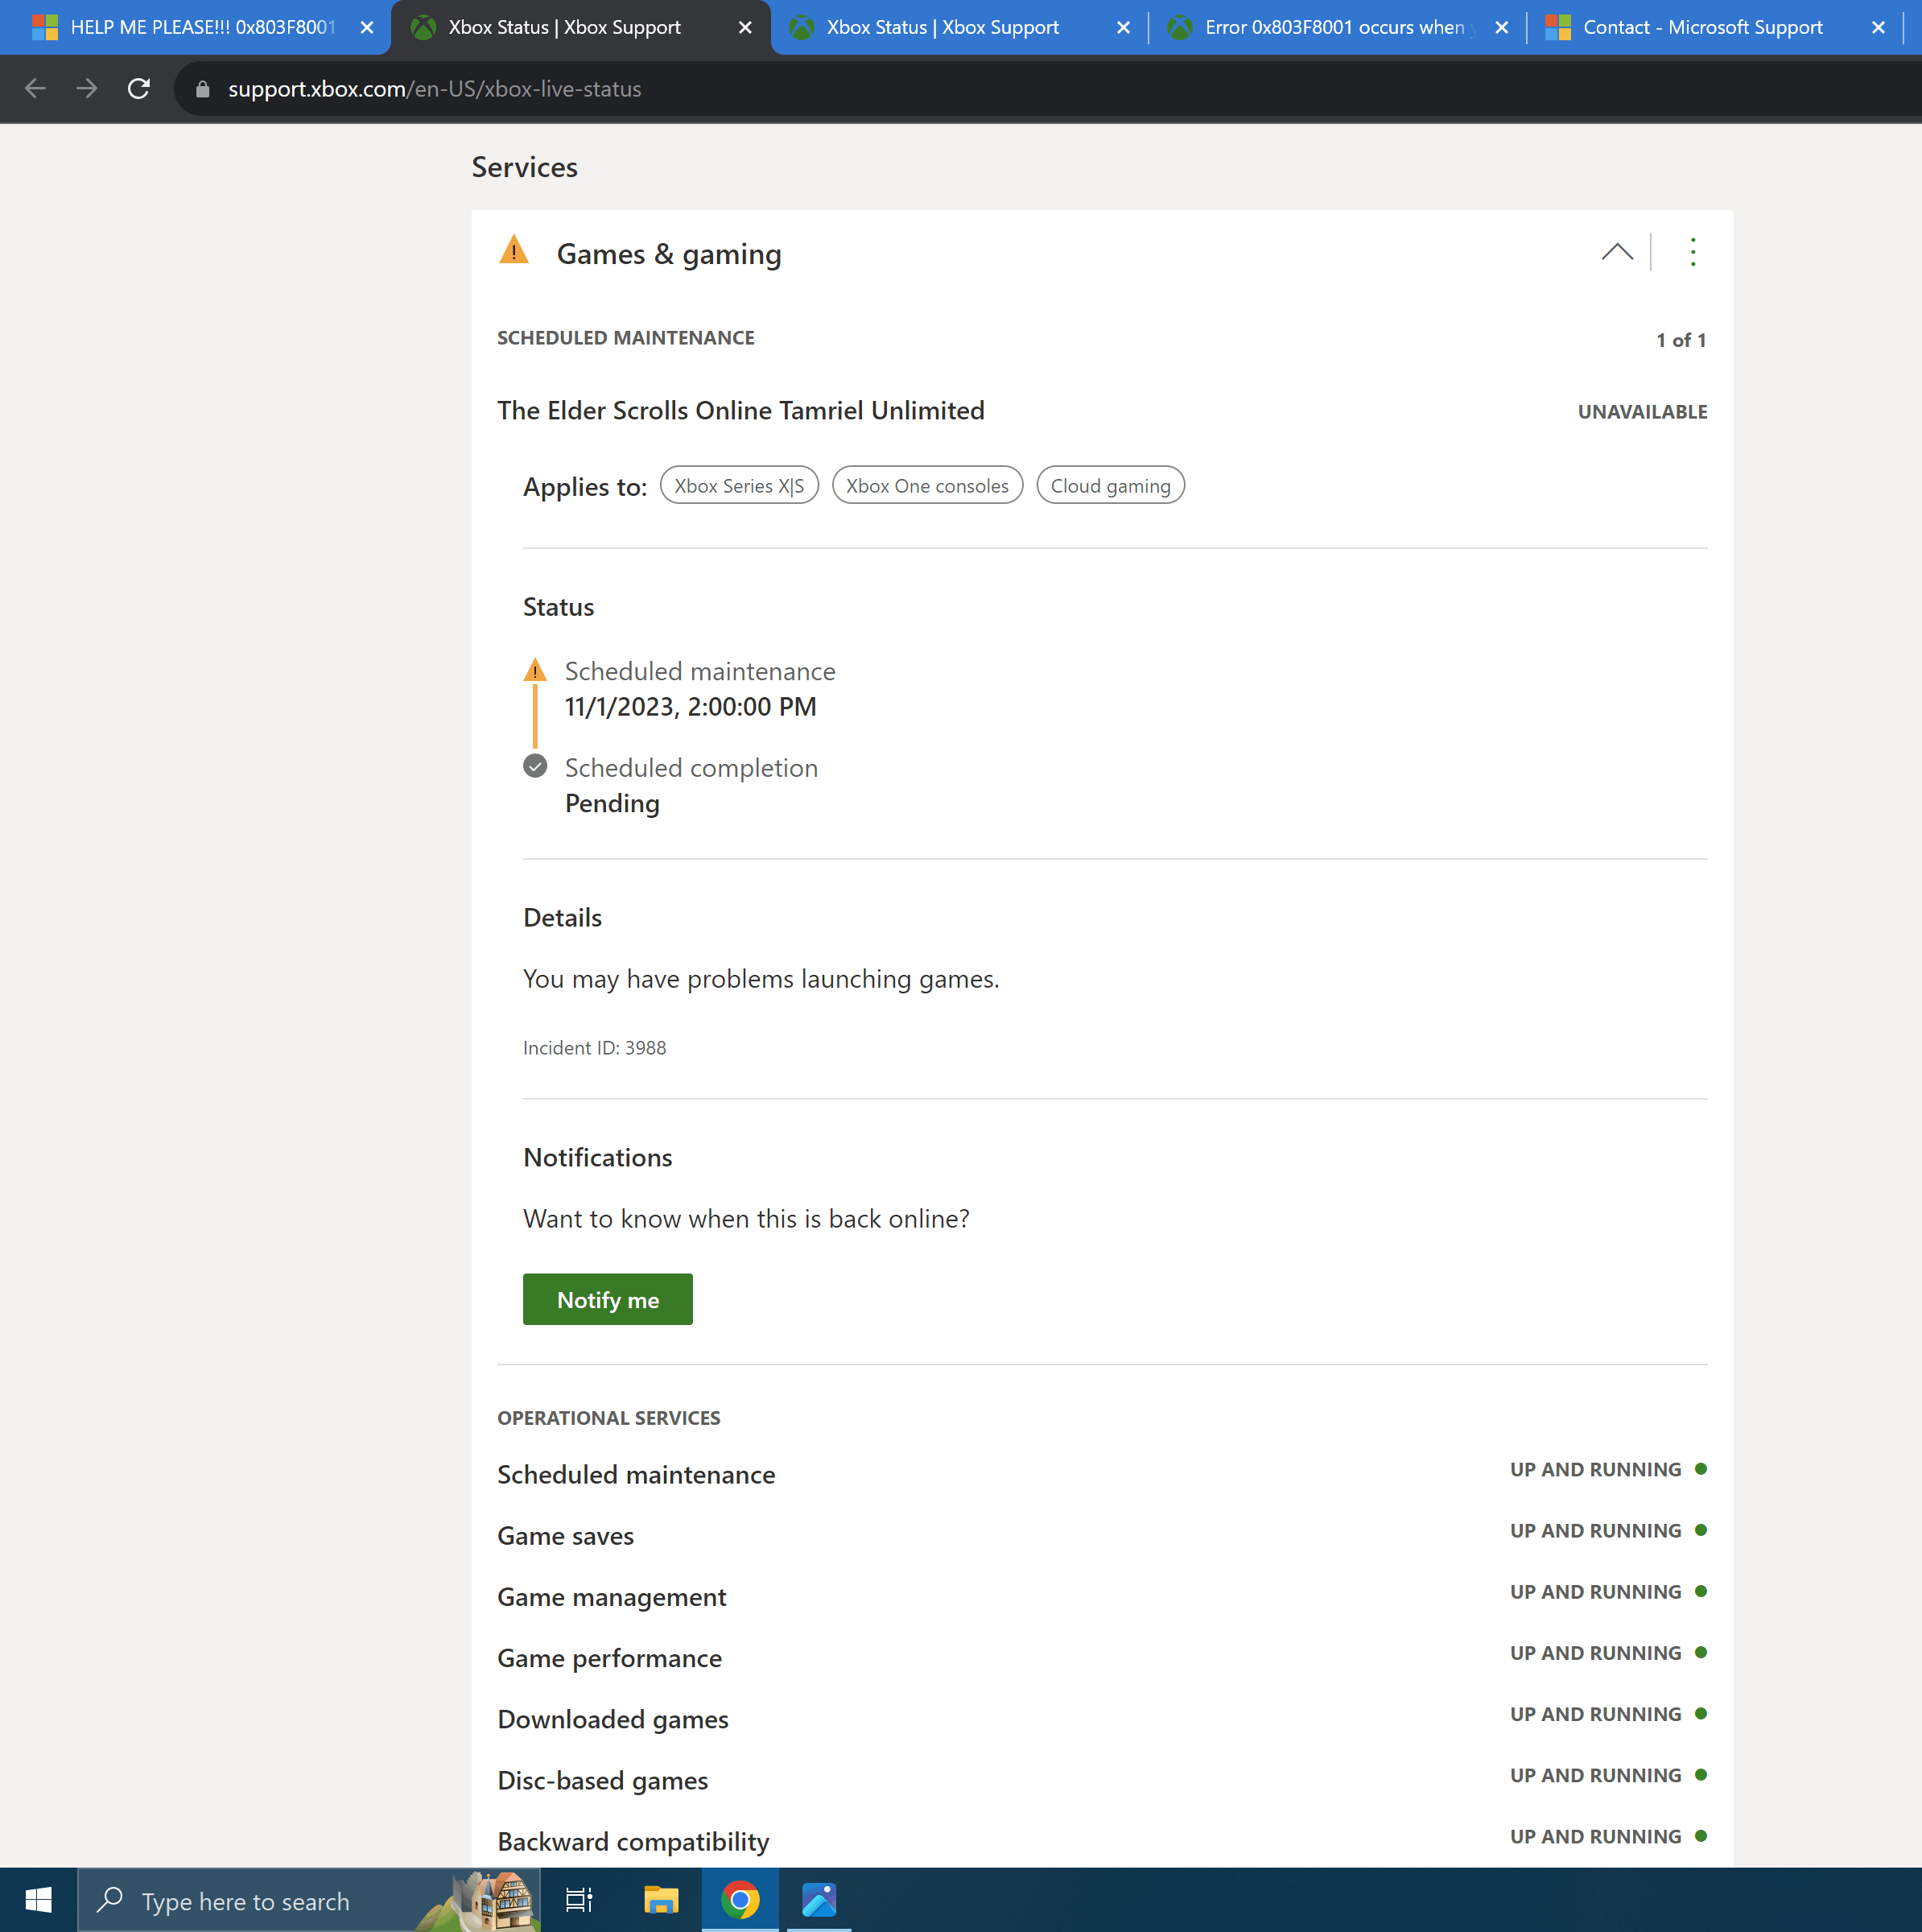Select The Elder Scrolls Online Tamriel Unlimited title

[x=741, y=411]
